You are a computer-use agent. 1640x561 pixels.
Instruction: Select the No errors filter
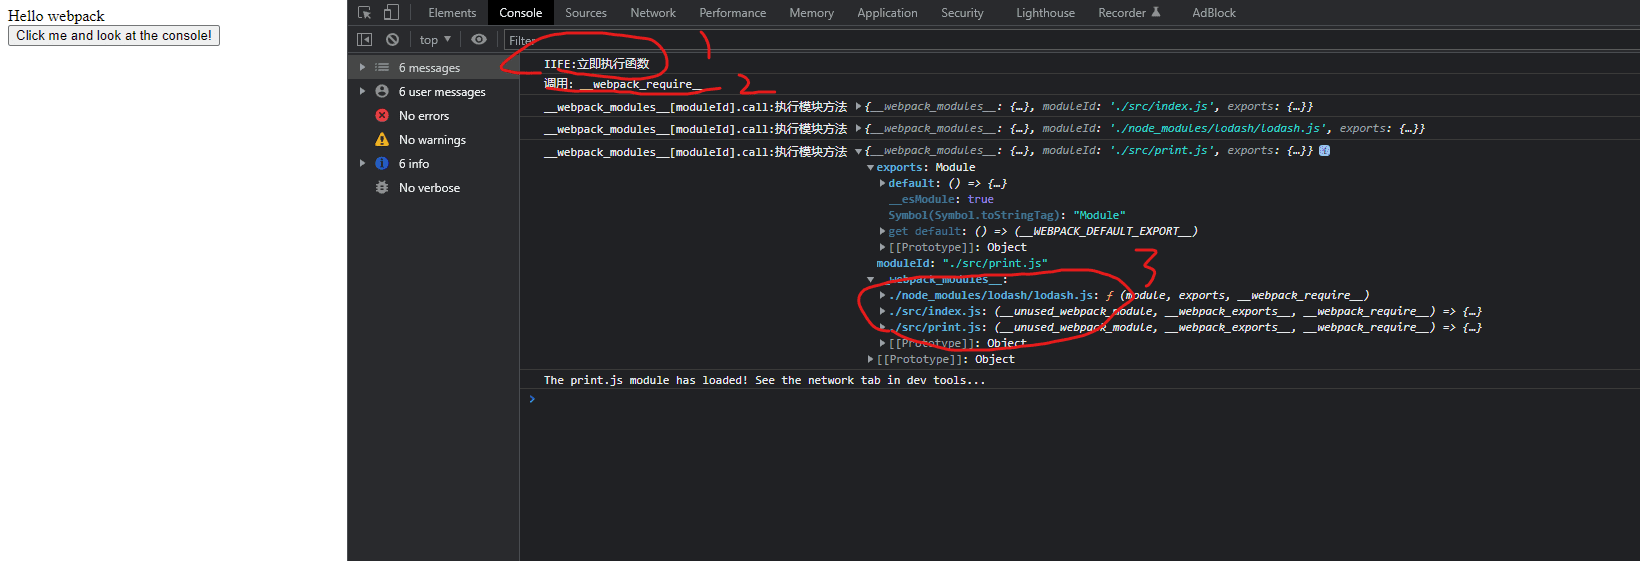423,116
